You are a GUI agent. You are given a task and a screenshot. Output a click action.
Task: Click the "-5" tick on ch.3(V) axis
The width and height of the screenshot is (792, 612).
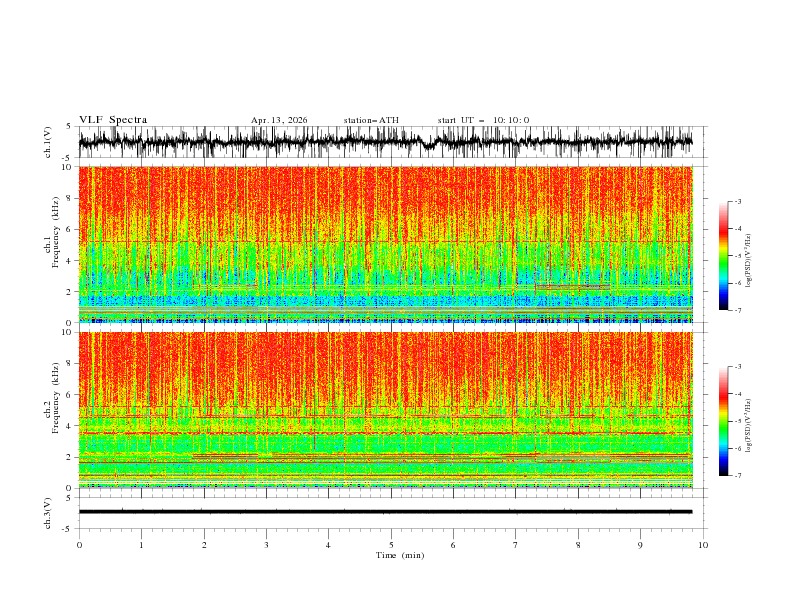pyautogui.click(x=68, y=529)
